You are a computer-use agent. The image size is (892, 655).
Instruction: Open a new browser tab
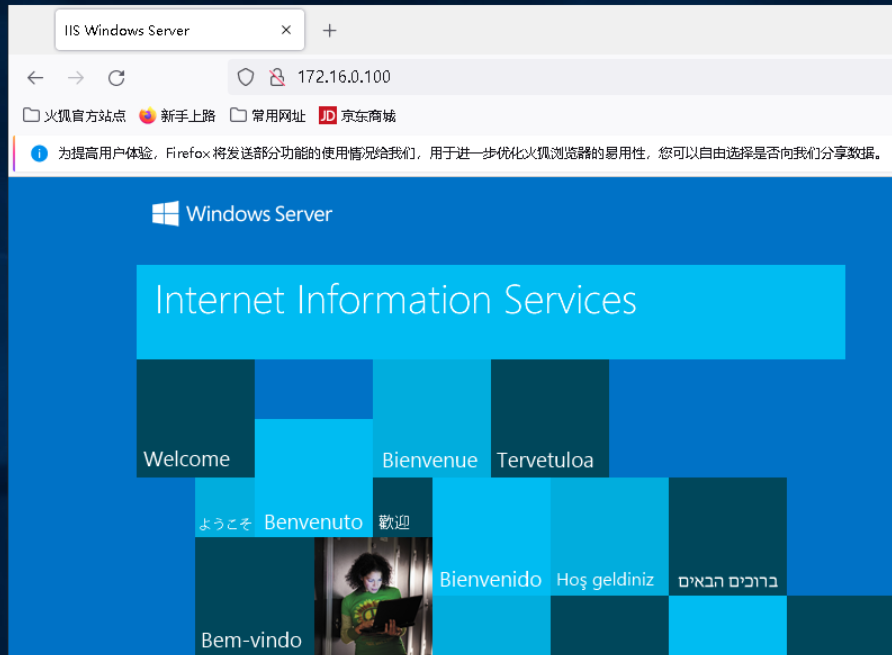[x=329, y=30]
